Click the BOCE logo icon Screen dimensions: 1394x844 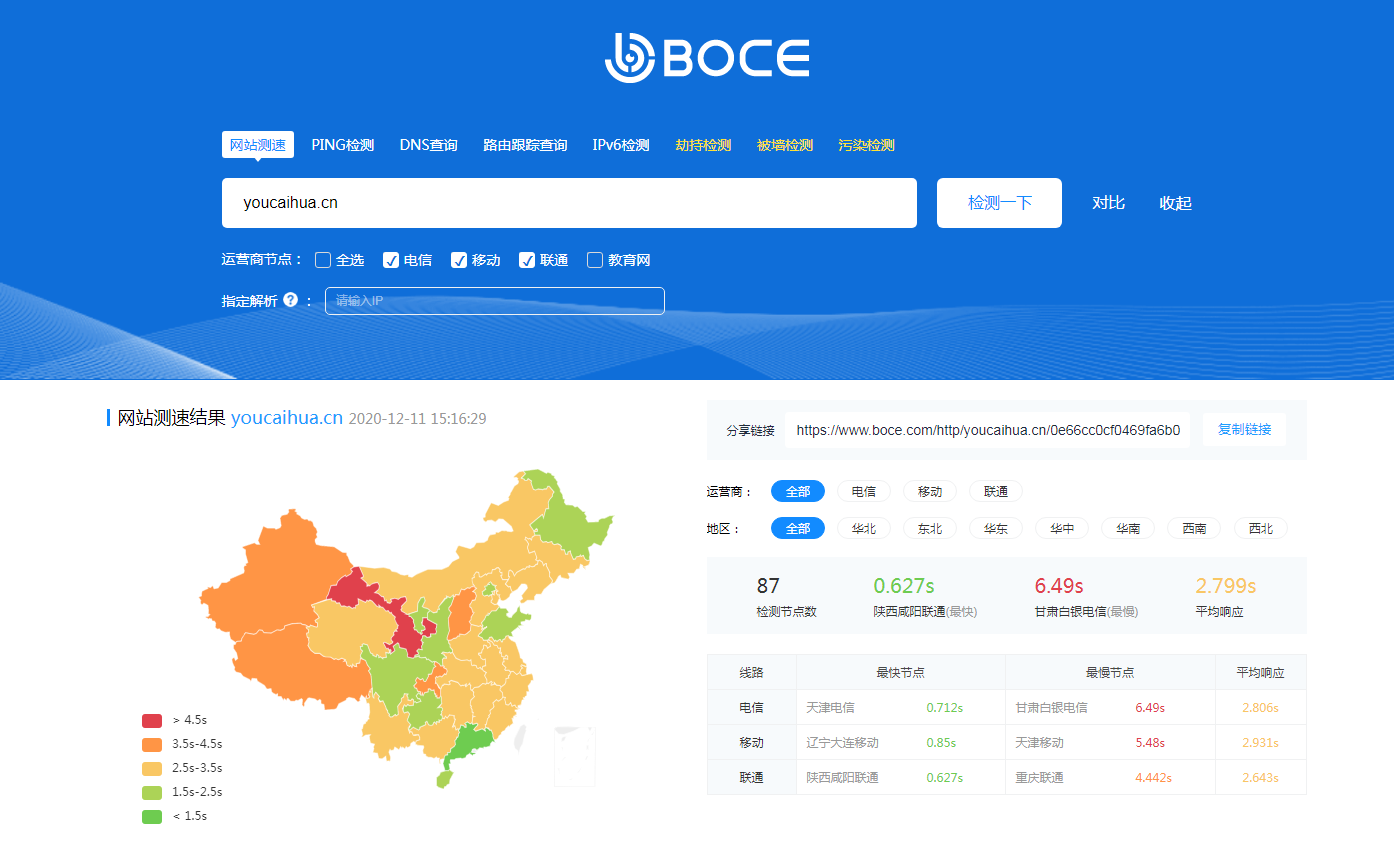click(x=630, y=58)
